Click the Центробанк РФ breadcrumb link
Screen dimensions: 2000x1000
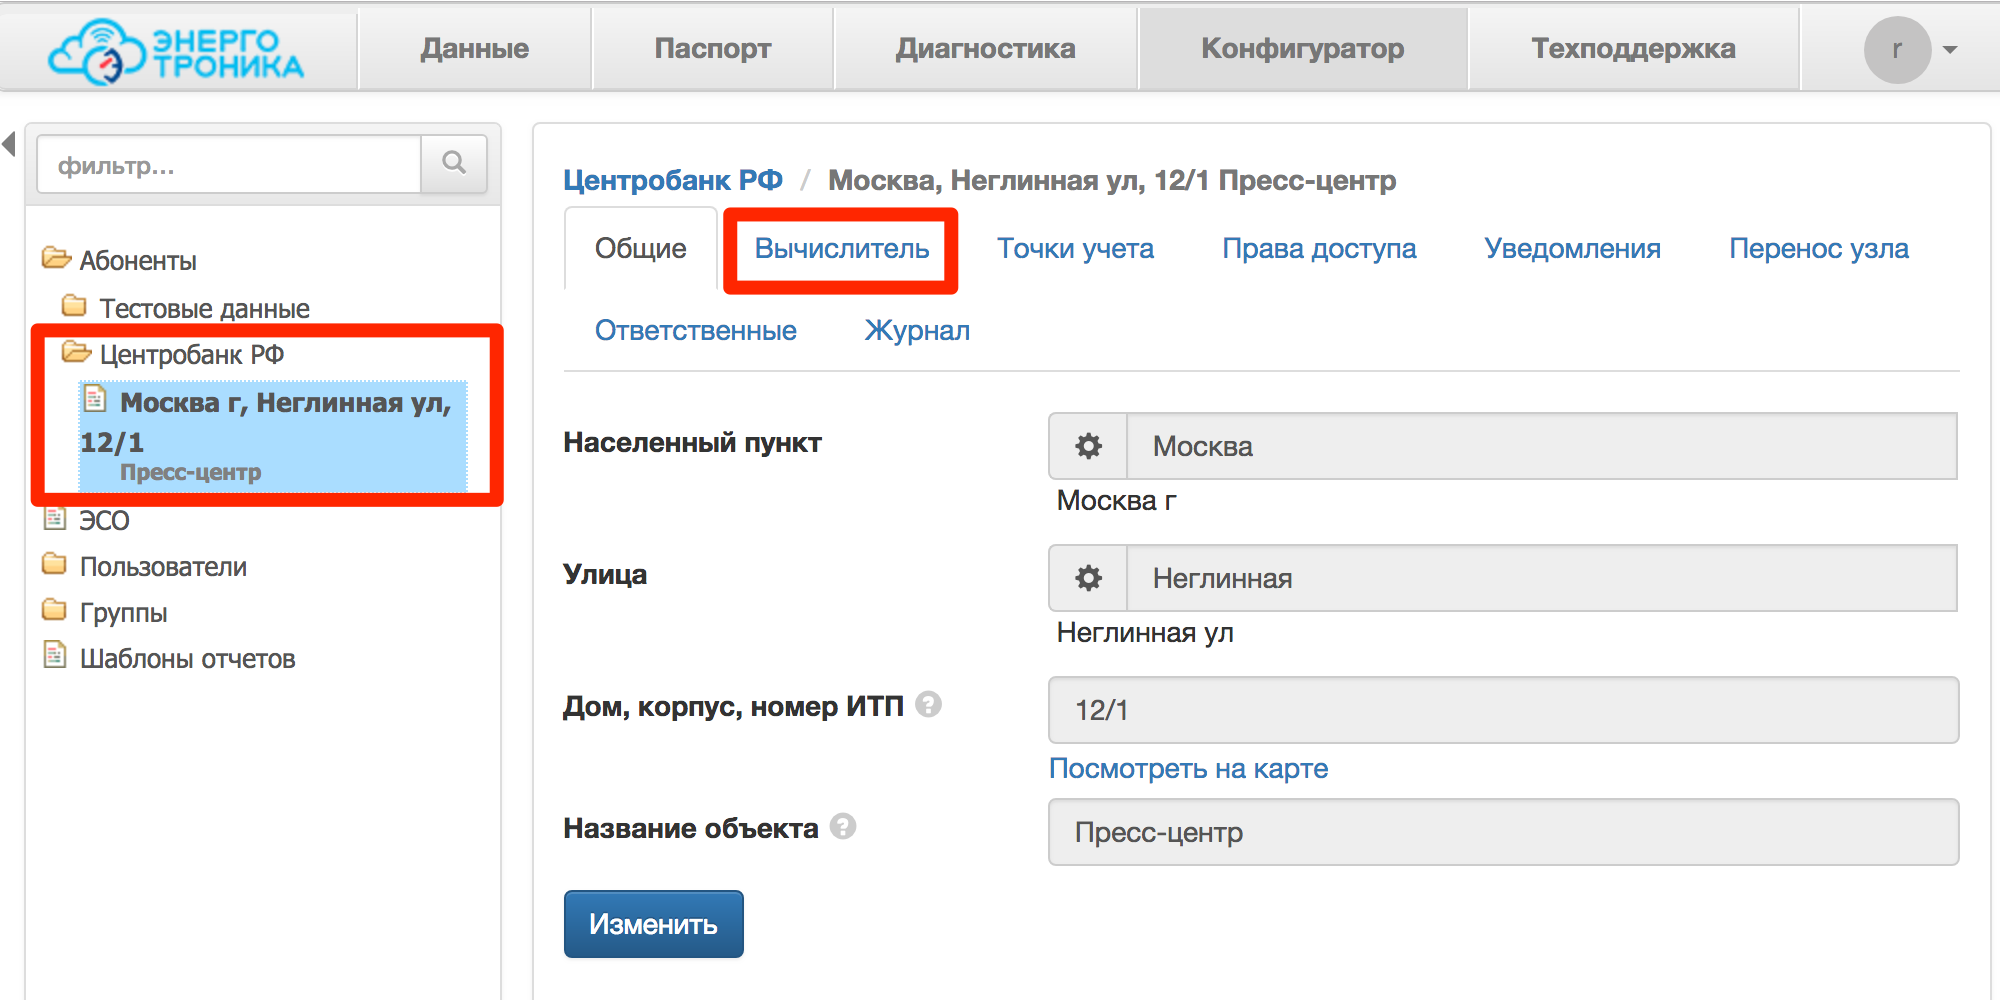[673, 180]
